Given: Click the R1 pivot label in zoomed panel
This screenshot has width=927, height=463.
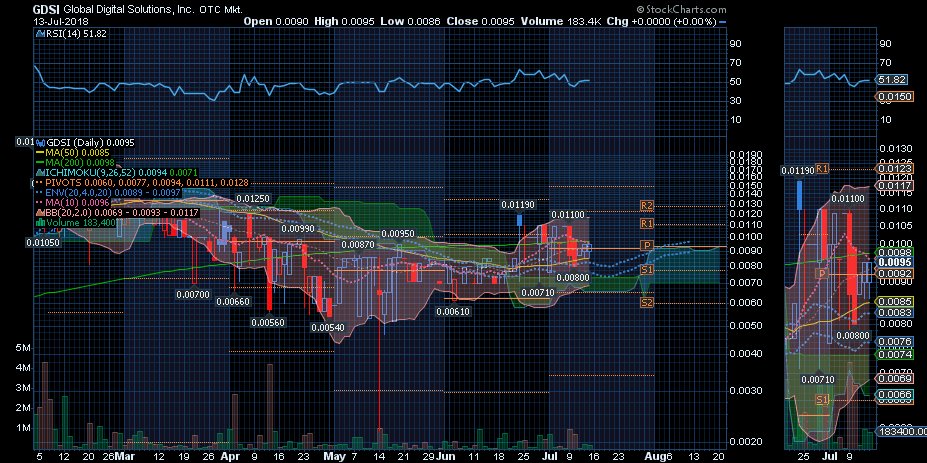Looking at the screenshot, I should click(x=822, y=169).
